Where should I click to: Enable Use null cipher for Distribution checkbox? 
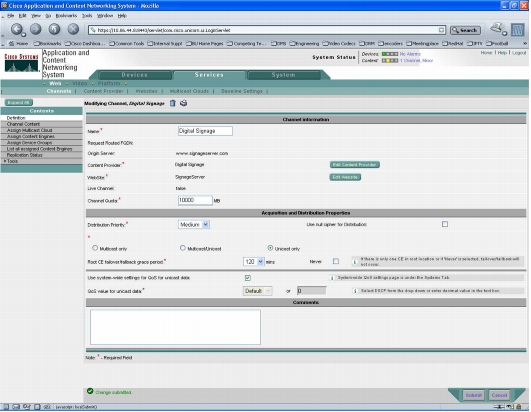coord(445,224)
